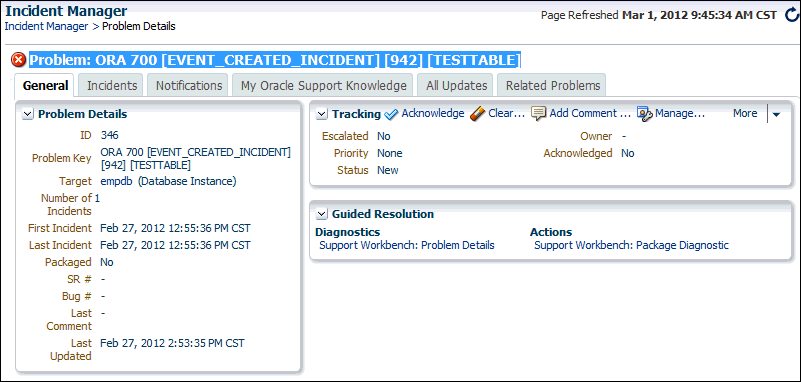Click the Acknowledge checkmark icon
This screenshot has height=382, width=801.
pos(391,114)
